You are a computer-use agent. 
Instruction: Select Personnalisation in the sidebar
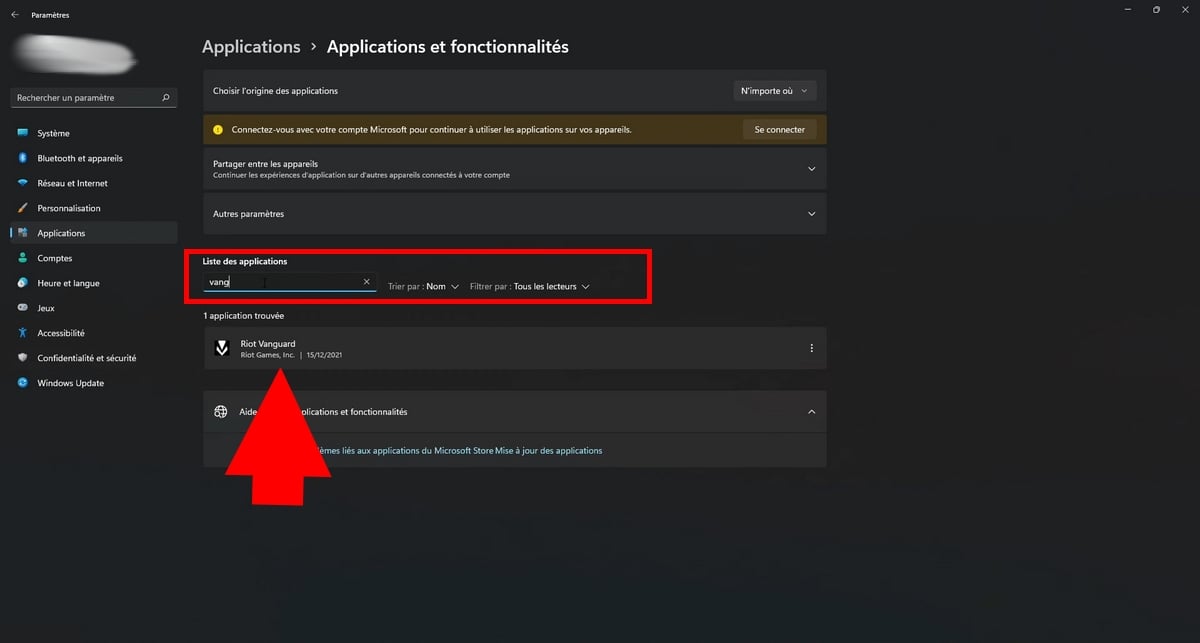[x=68, y=208]
